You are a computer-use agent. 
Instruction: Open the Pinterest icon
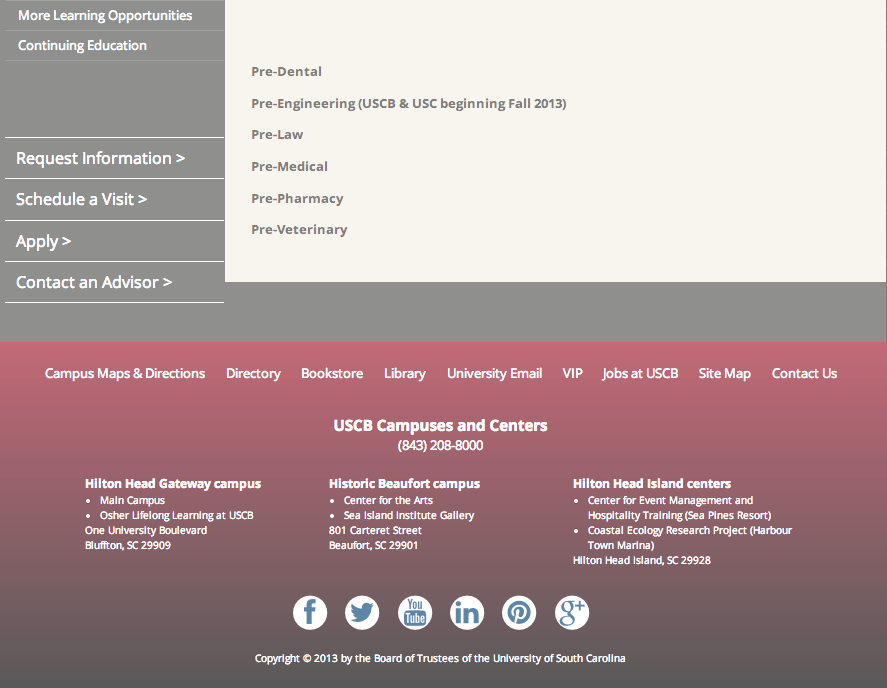pos(519,613)
